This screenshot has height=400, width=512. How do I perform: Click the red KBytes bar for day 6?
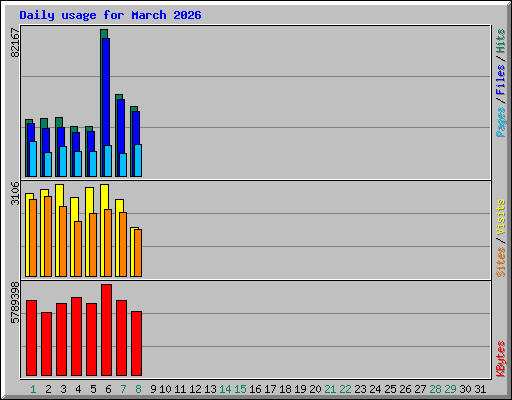(x=106, y=330)
